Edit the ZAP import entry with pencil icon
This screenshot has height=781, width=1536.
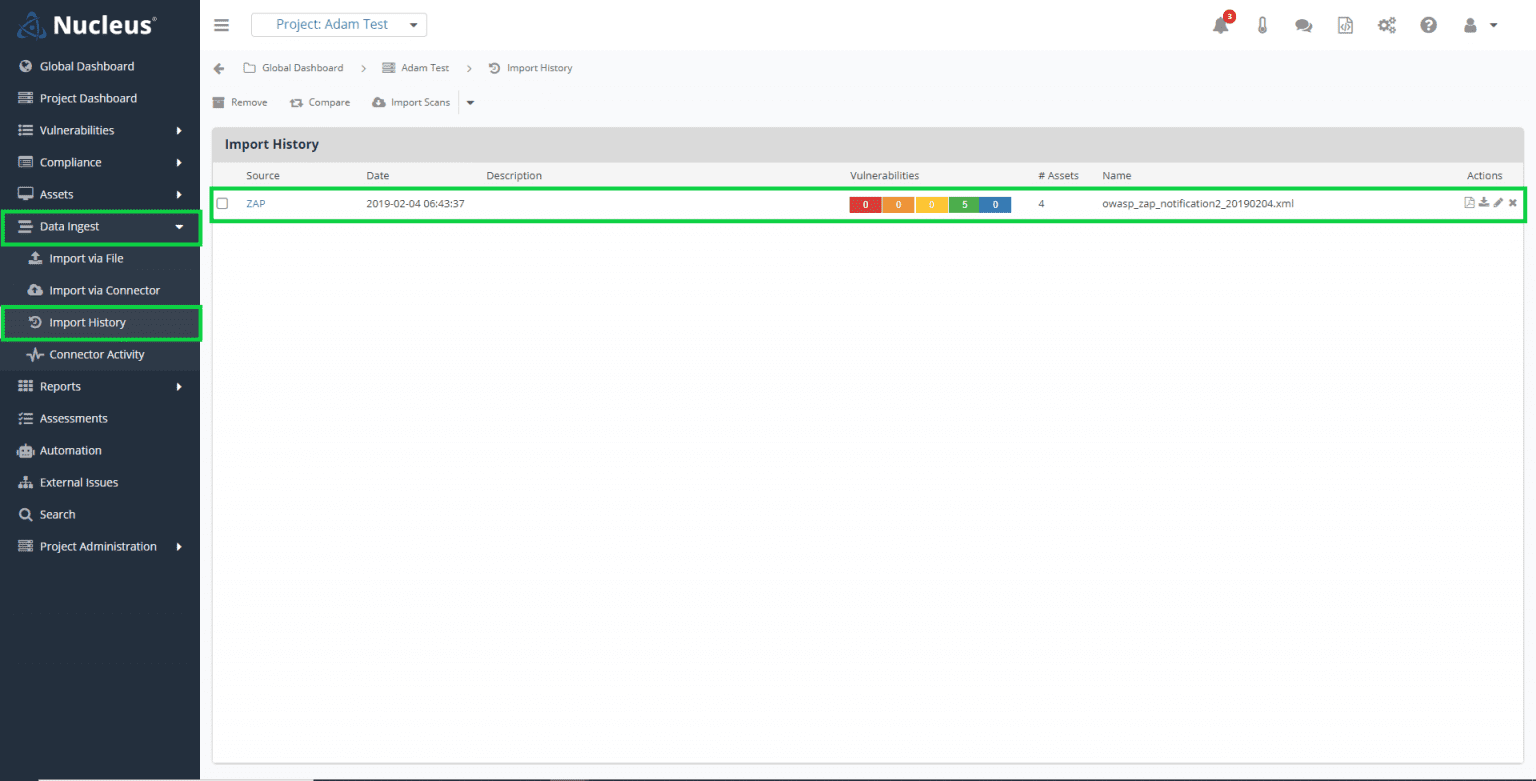pyautogui.click(x=1497, y=202)
